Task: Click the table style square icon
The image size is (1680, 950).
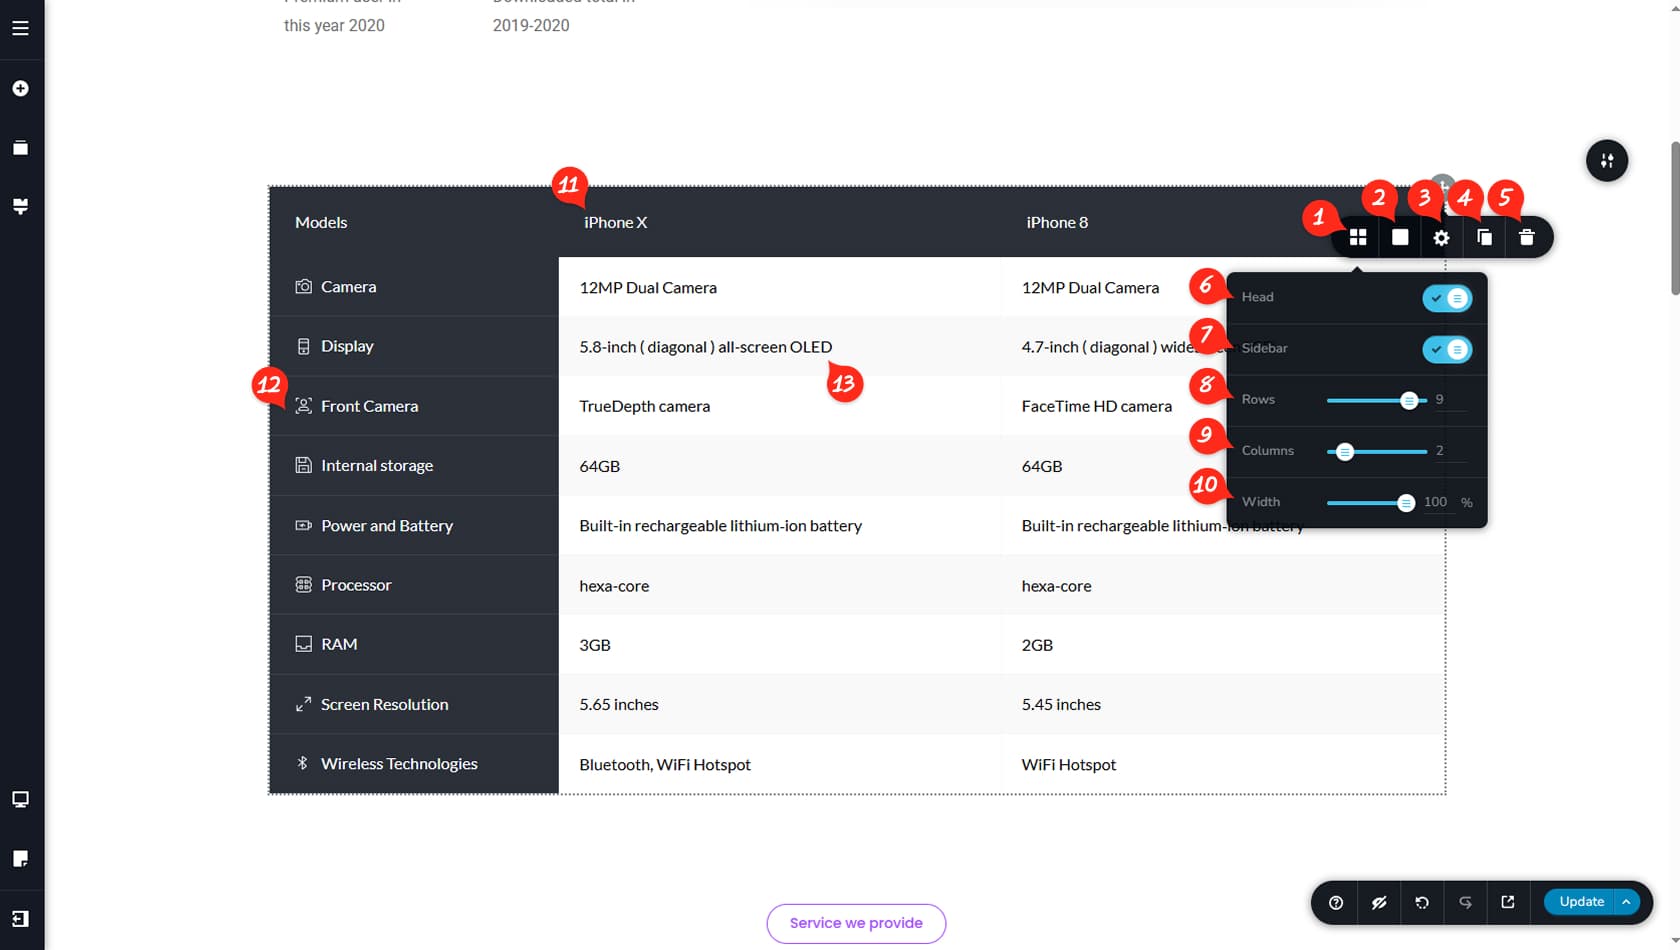Action: (x=1400, y=237)
